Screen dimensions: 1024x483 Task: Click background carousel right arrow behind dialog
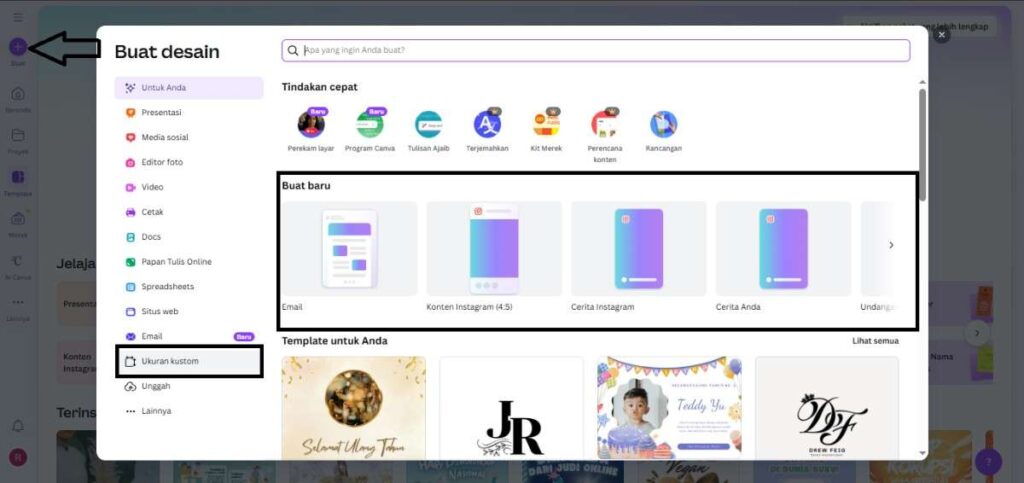tap(977, 333)
